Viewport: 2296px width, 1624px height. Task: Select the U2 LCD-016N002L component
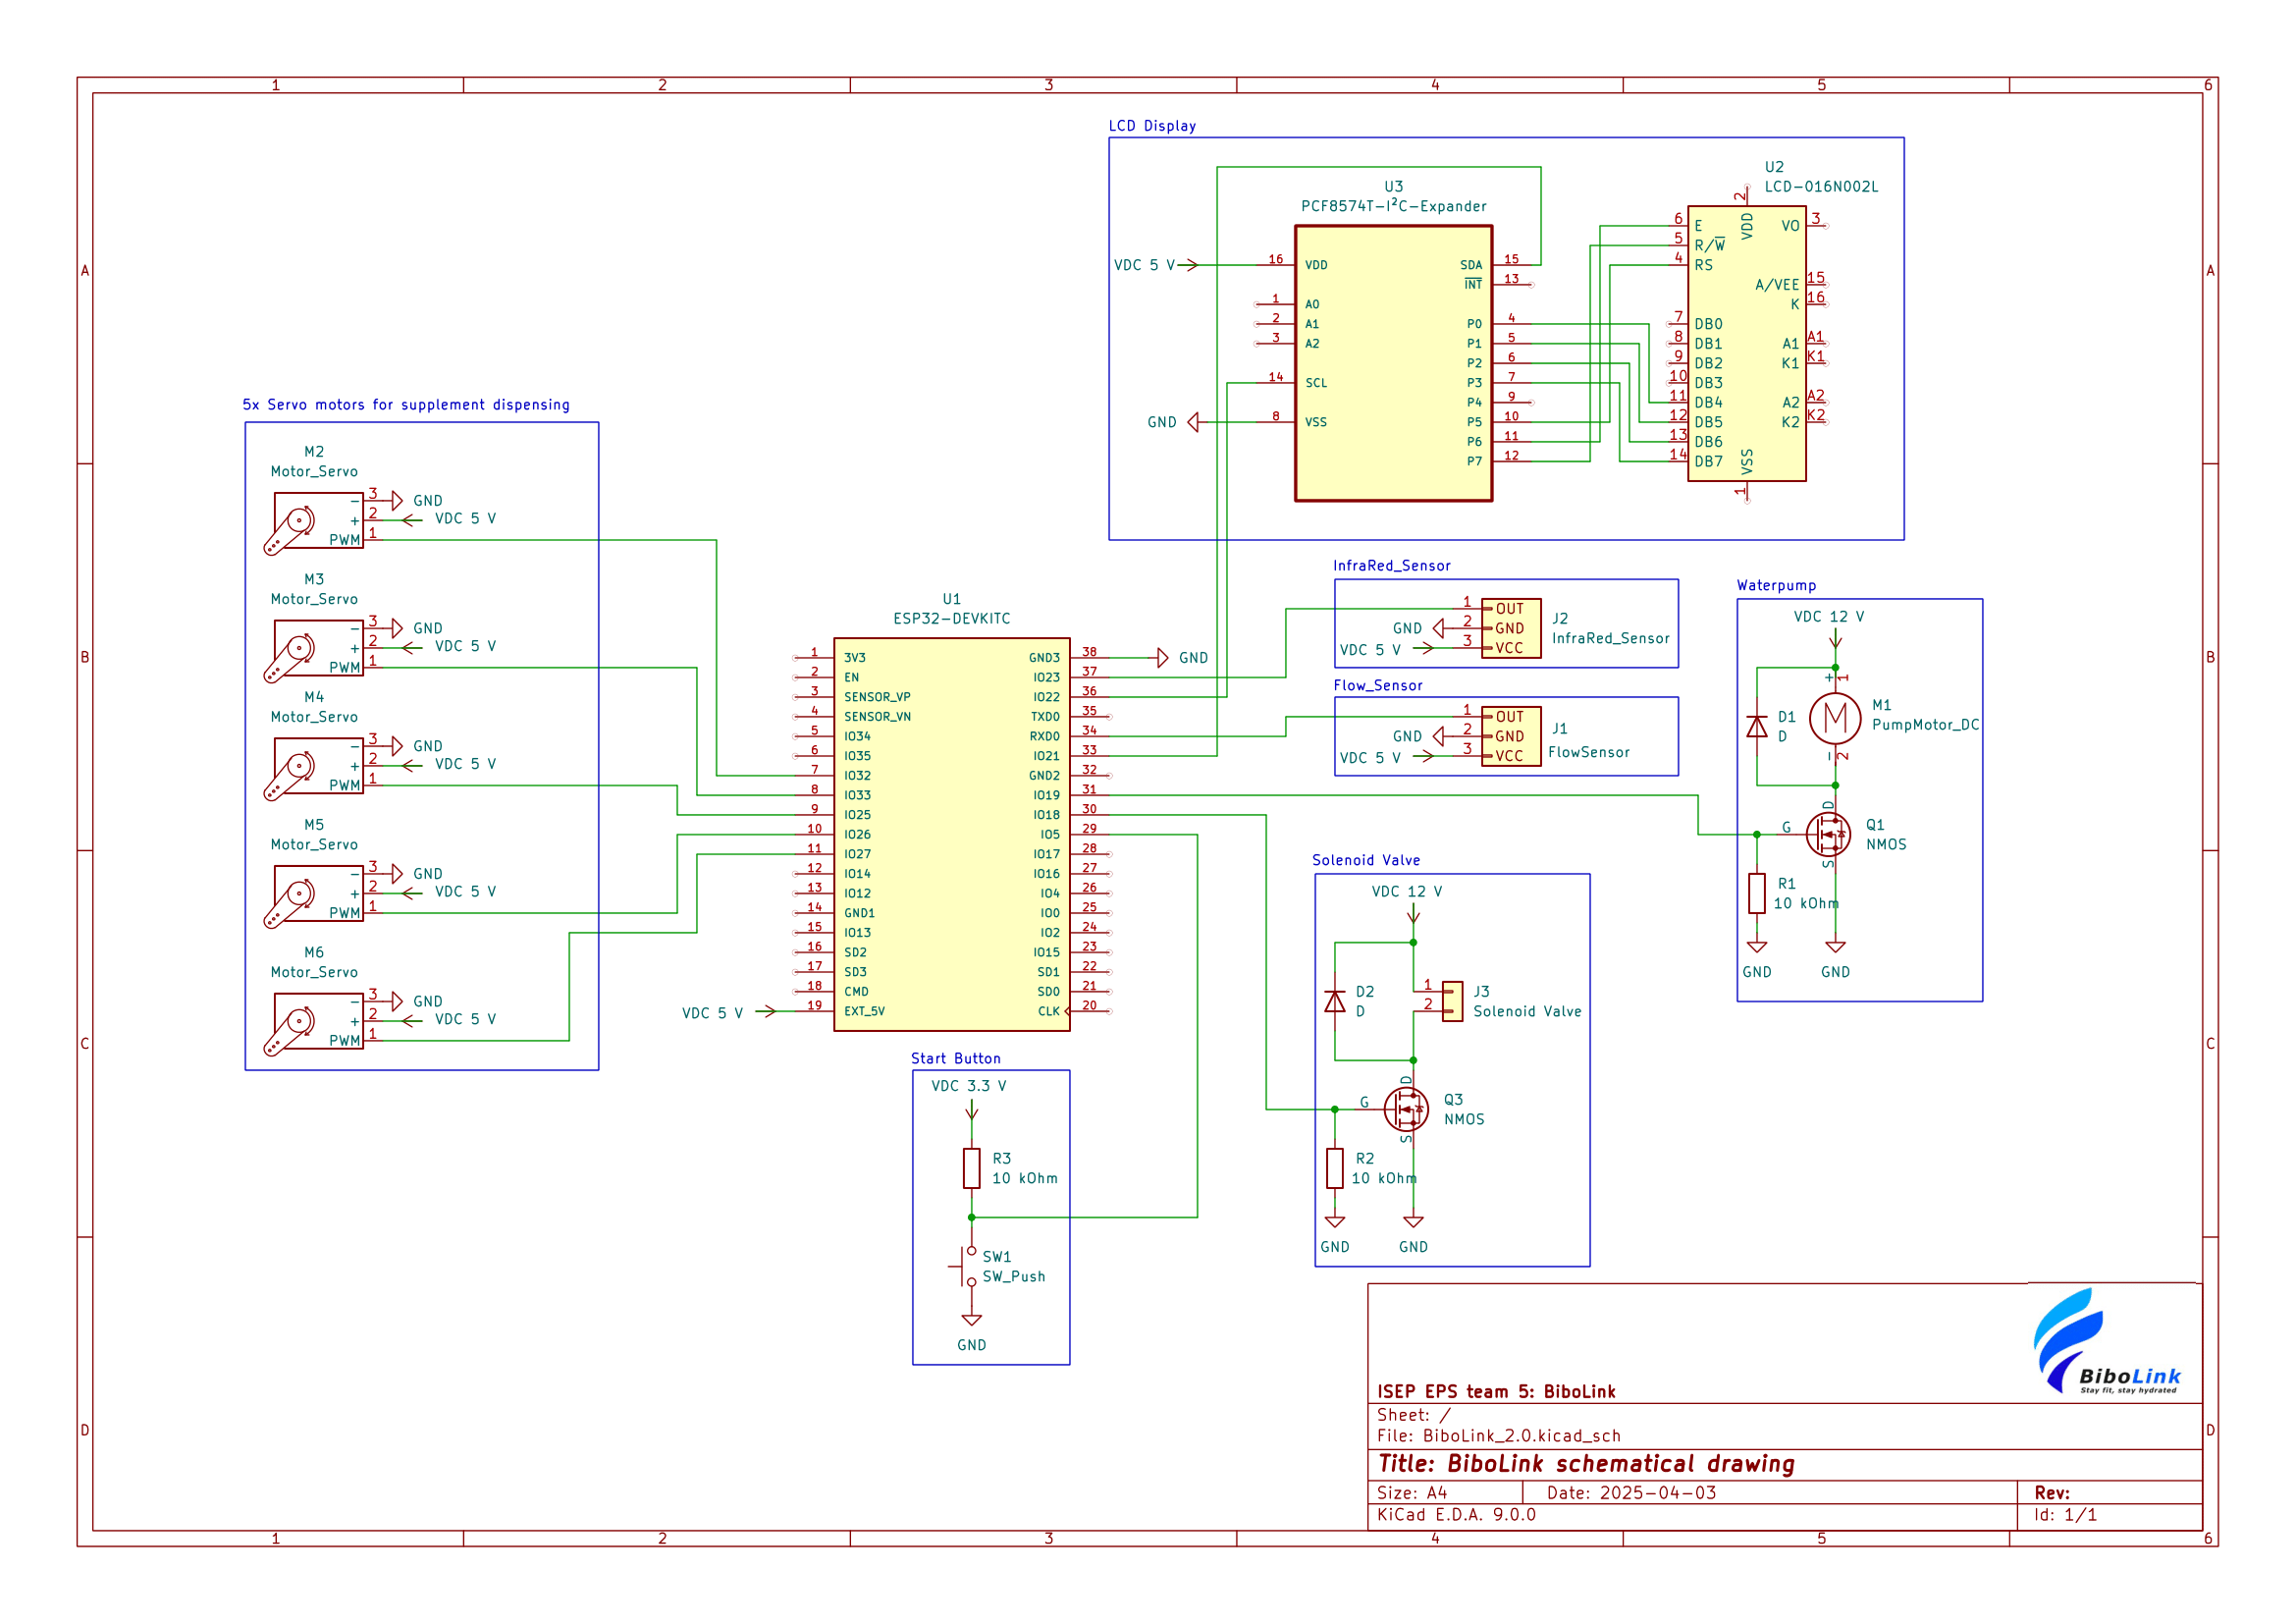click(1746, 343)
